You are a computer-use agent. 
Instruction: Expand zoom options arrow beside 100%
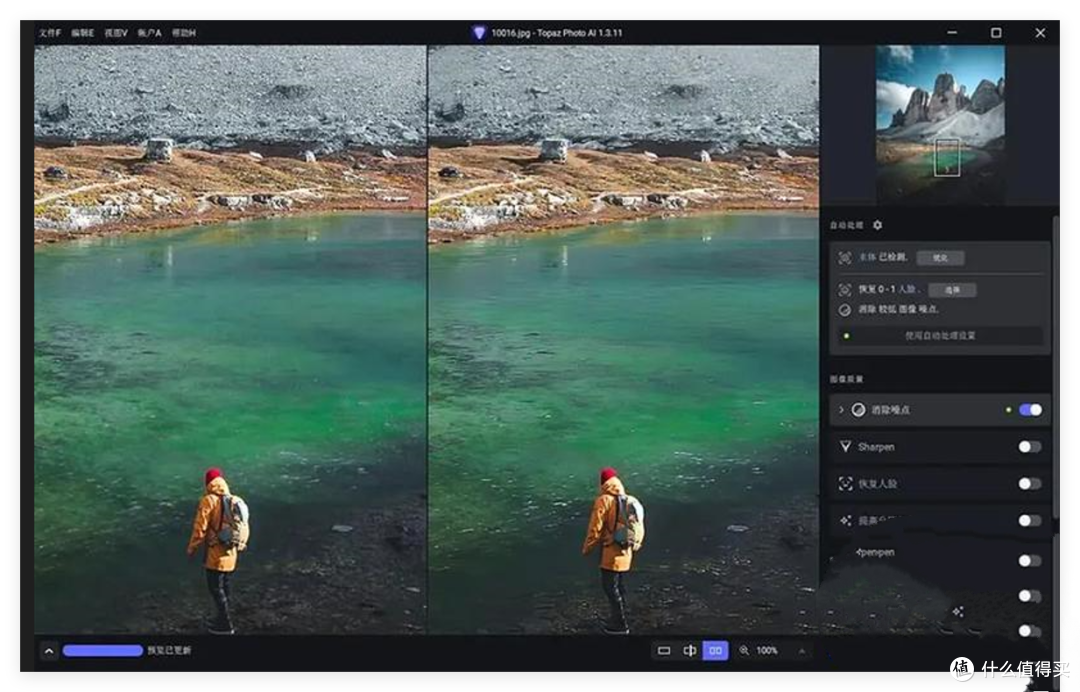(x=802, y=651)
